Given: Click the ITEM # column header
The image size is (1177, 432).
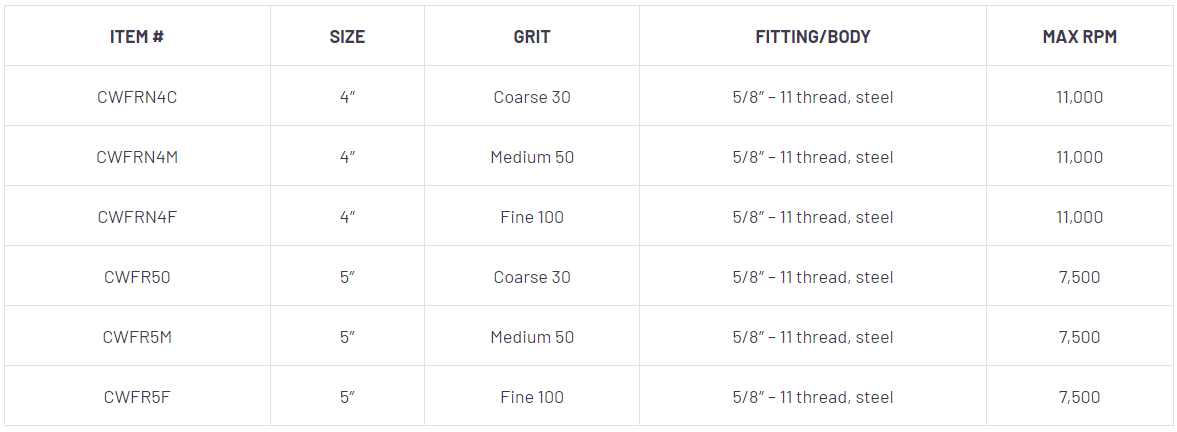Looking at the screenshot, I should point(137,37).
